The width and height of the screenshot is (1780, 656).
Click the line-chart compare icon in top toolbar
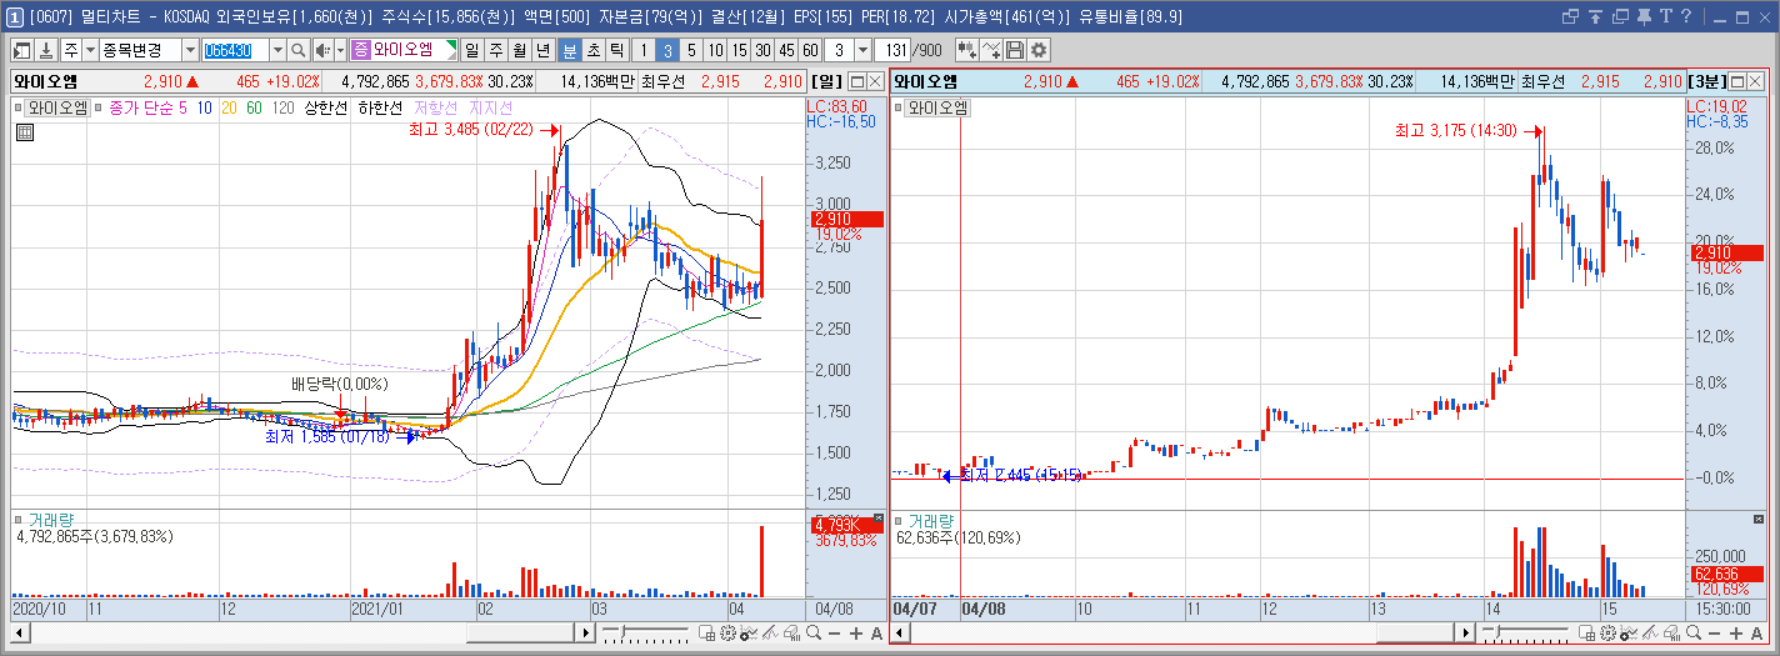coord(991,50)
